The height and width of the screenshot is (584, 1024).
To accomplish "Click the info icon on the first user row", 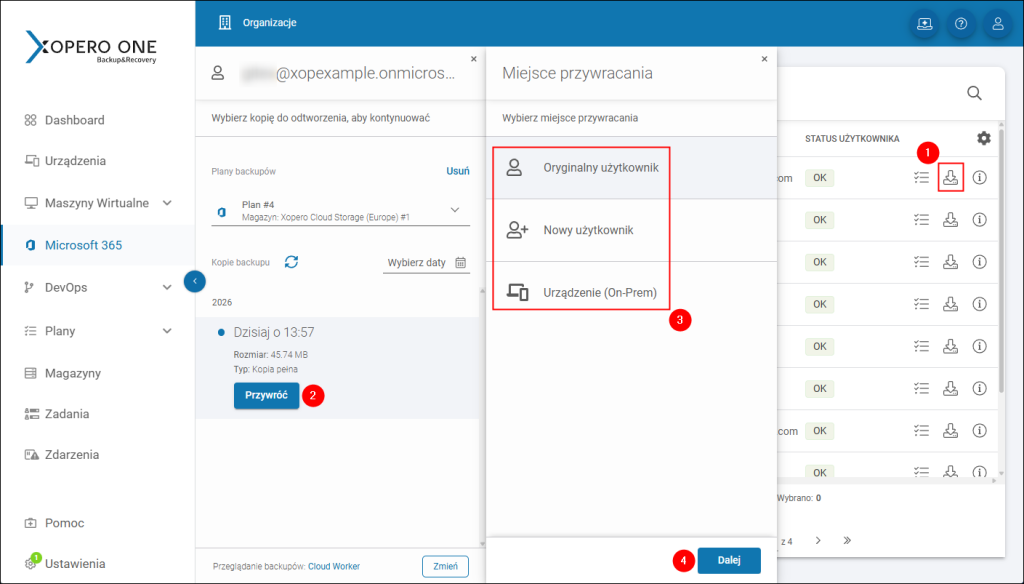I will (x=978, y=177).
